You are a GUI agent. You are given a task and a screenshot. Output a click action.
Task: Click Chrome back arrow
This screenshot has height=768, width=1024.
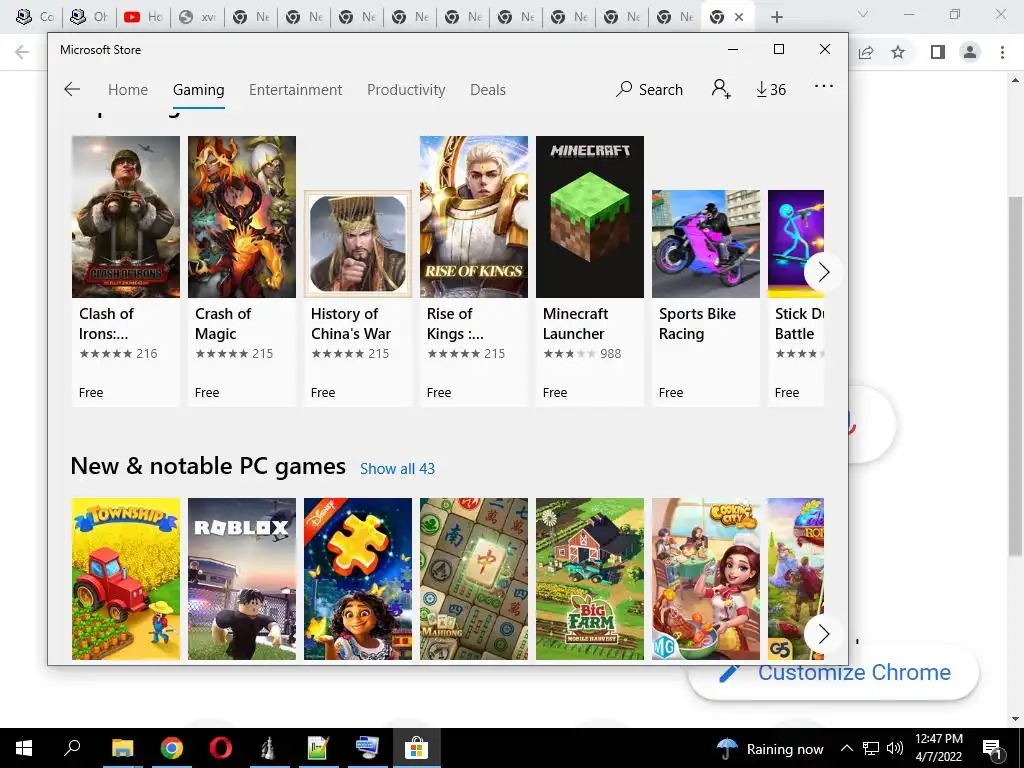(22, 52)
